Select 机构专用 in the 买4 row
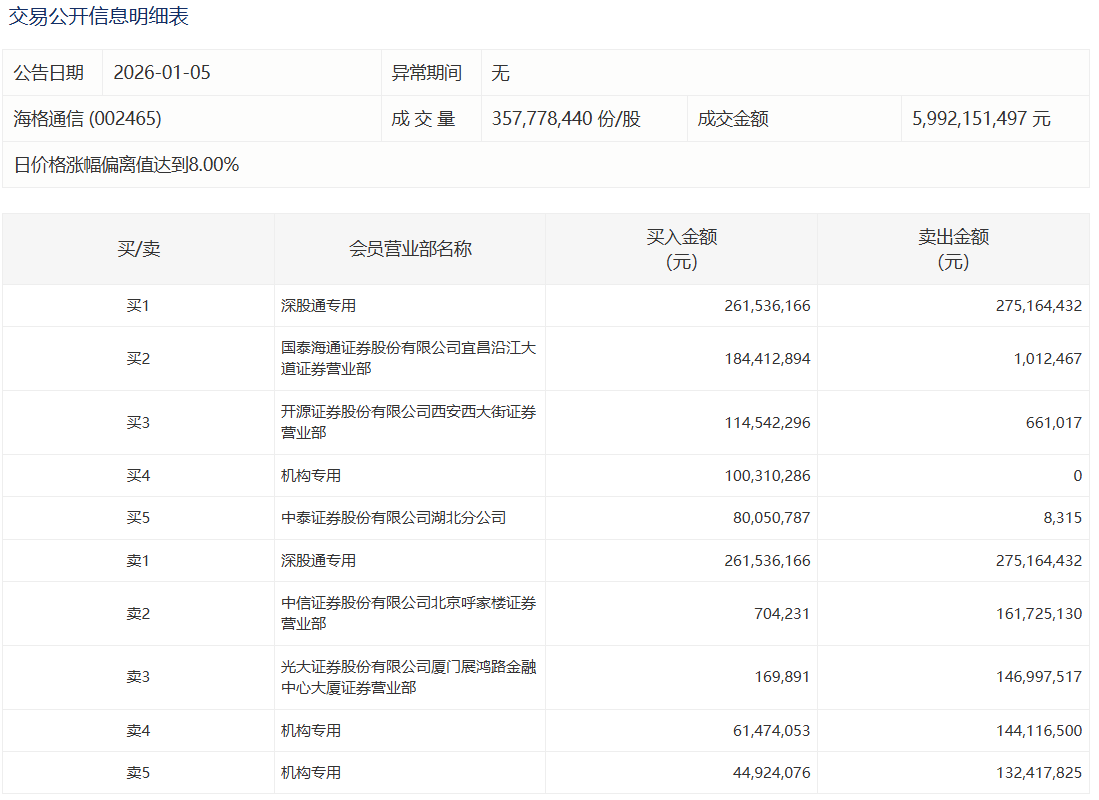This screenshot has width=1099, height=800. 311,476
